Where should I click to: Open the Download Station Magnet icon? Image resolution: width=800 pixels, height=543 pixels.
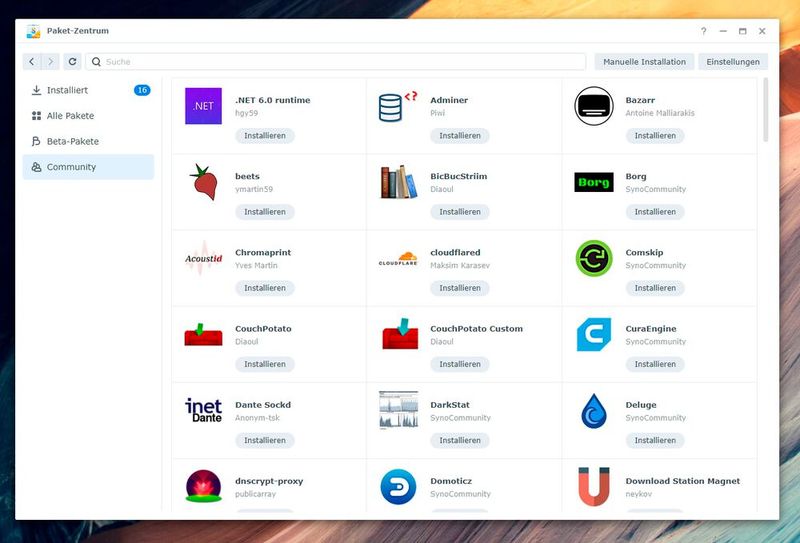tap(594, 486)
